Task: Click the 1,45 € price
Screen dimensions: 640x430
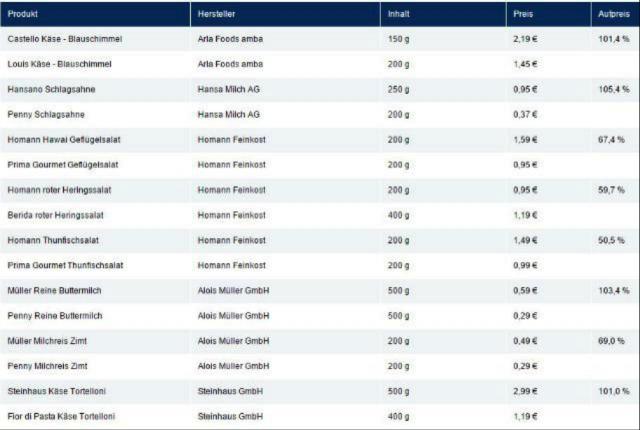Action: (525, 64)
